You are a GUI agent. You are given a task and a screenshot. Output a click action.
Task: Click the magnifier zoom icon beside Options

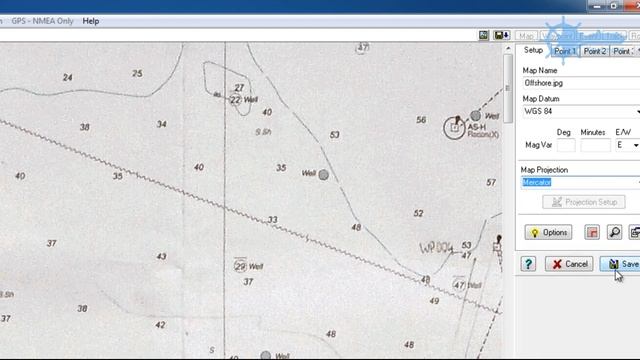[614, 232]
